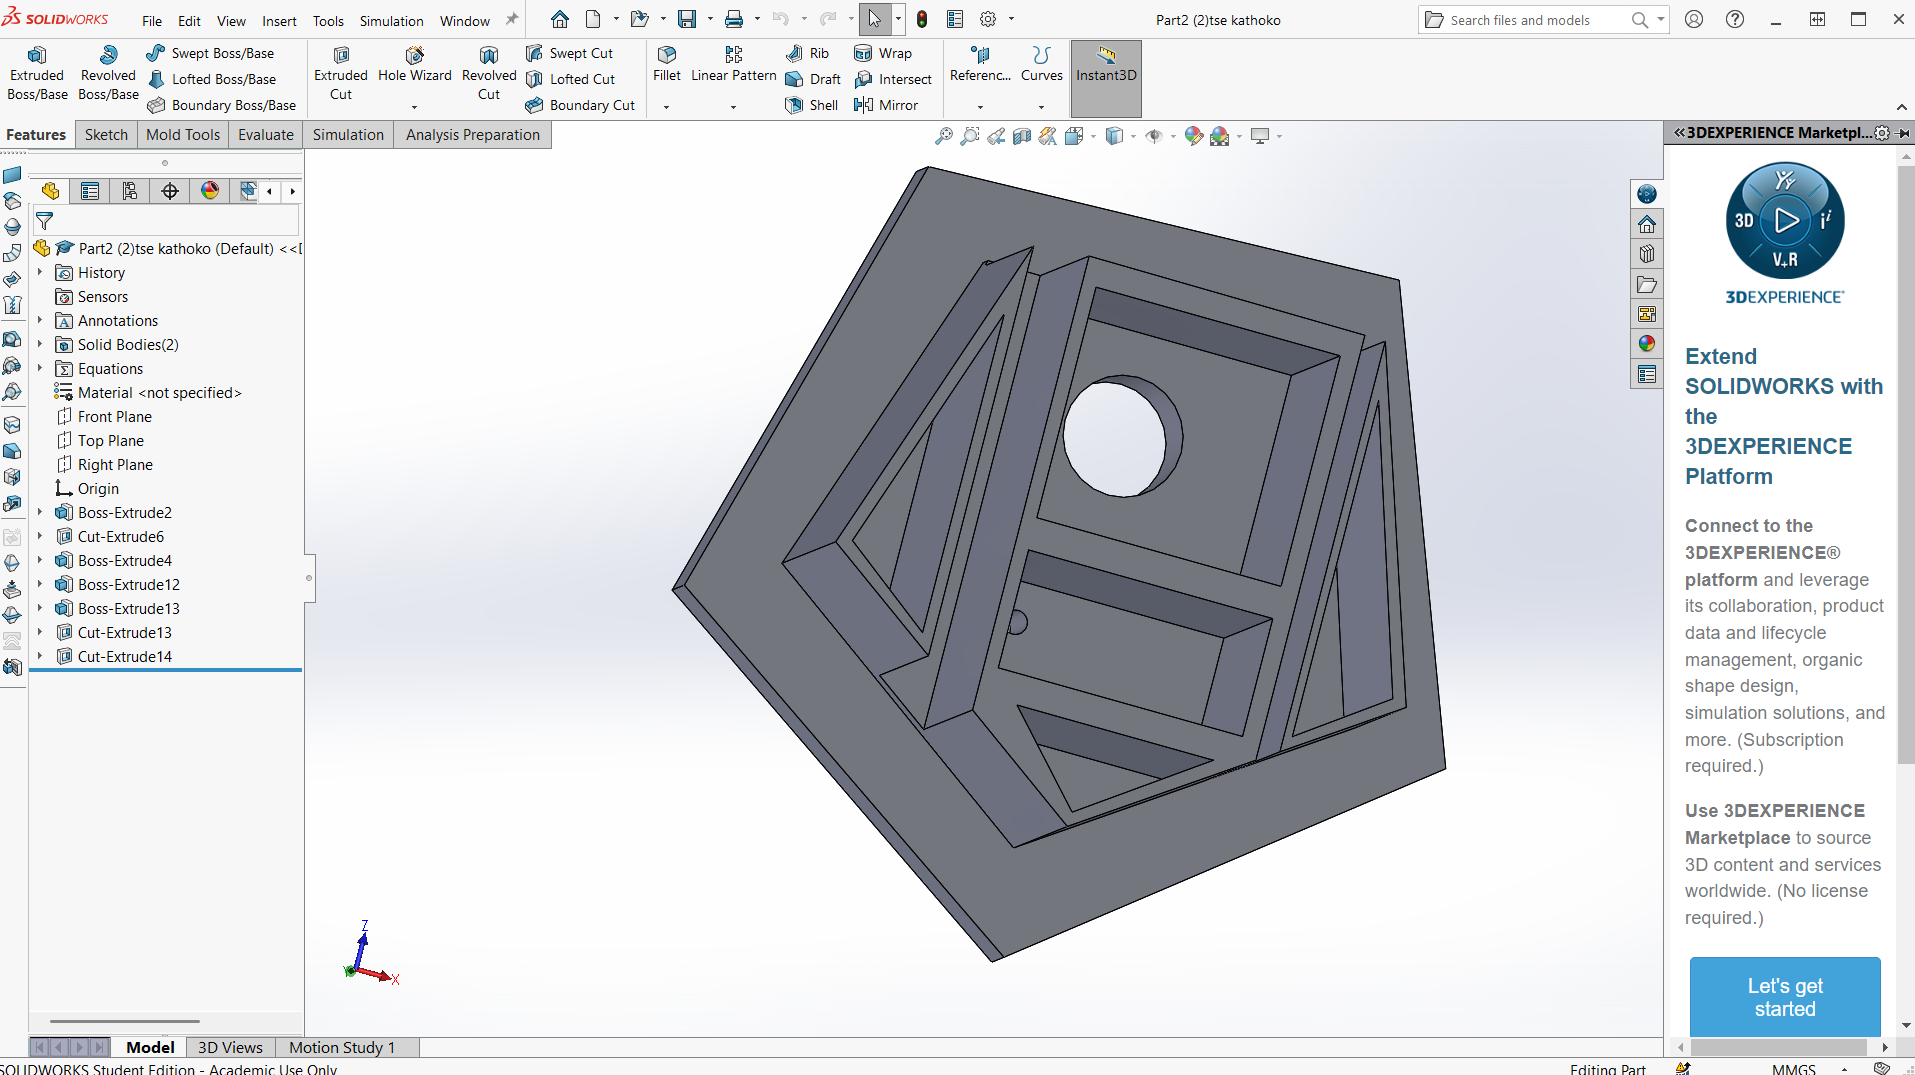1915x1075 pixels.
Task: Select the Extruded Cut tool
Action: (x=341, y=73)
